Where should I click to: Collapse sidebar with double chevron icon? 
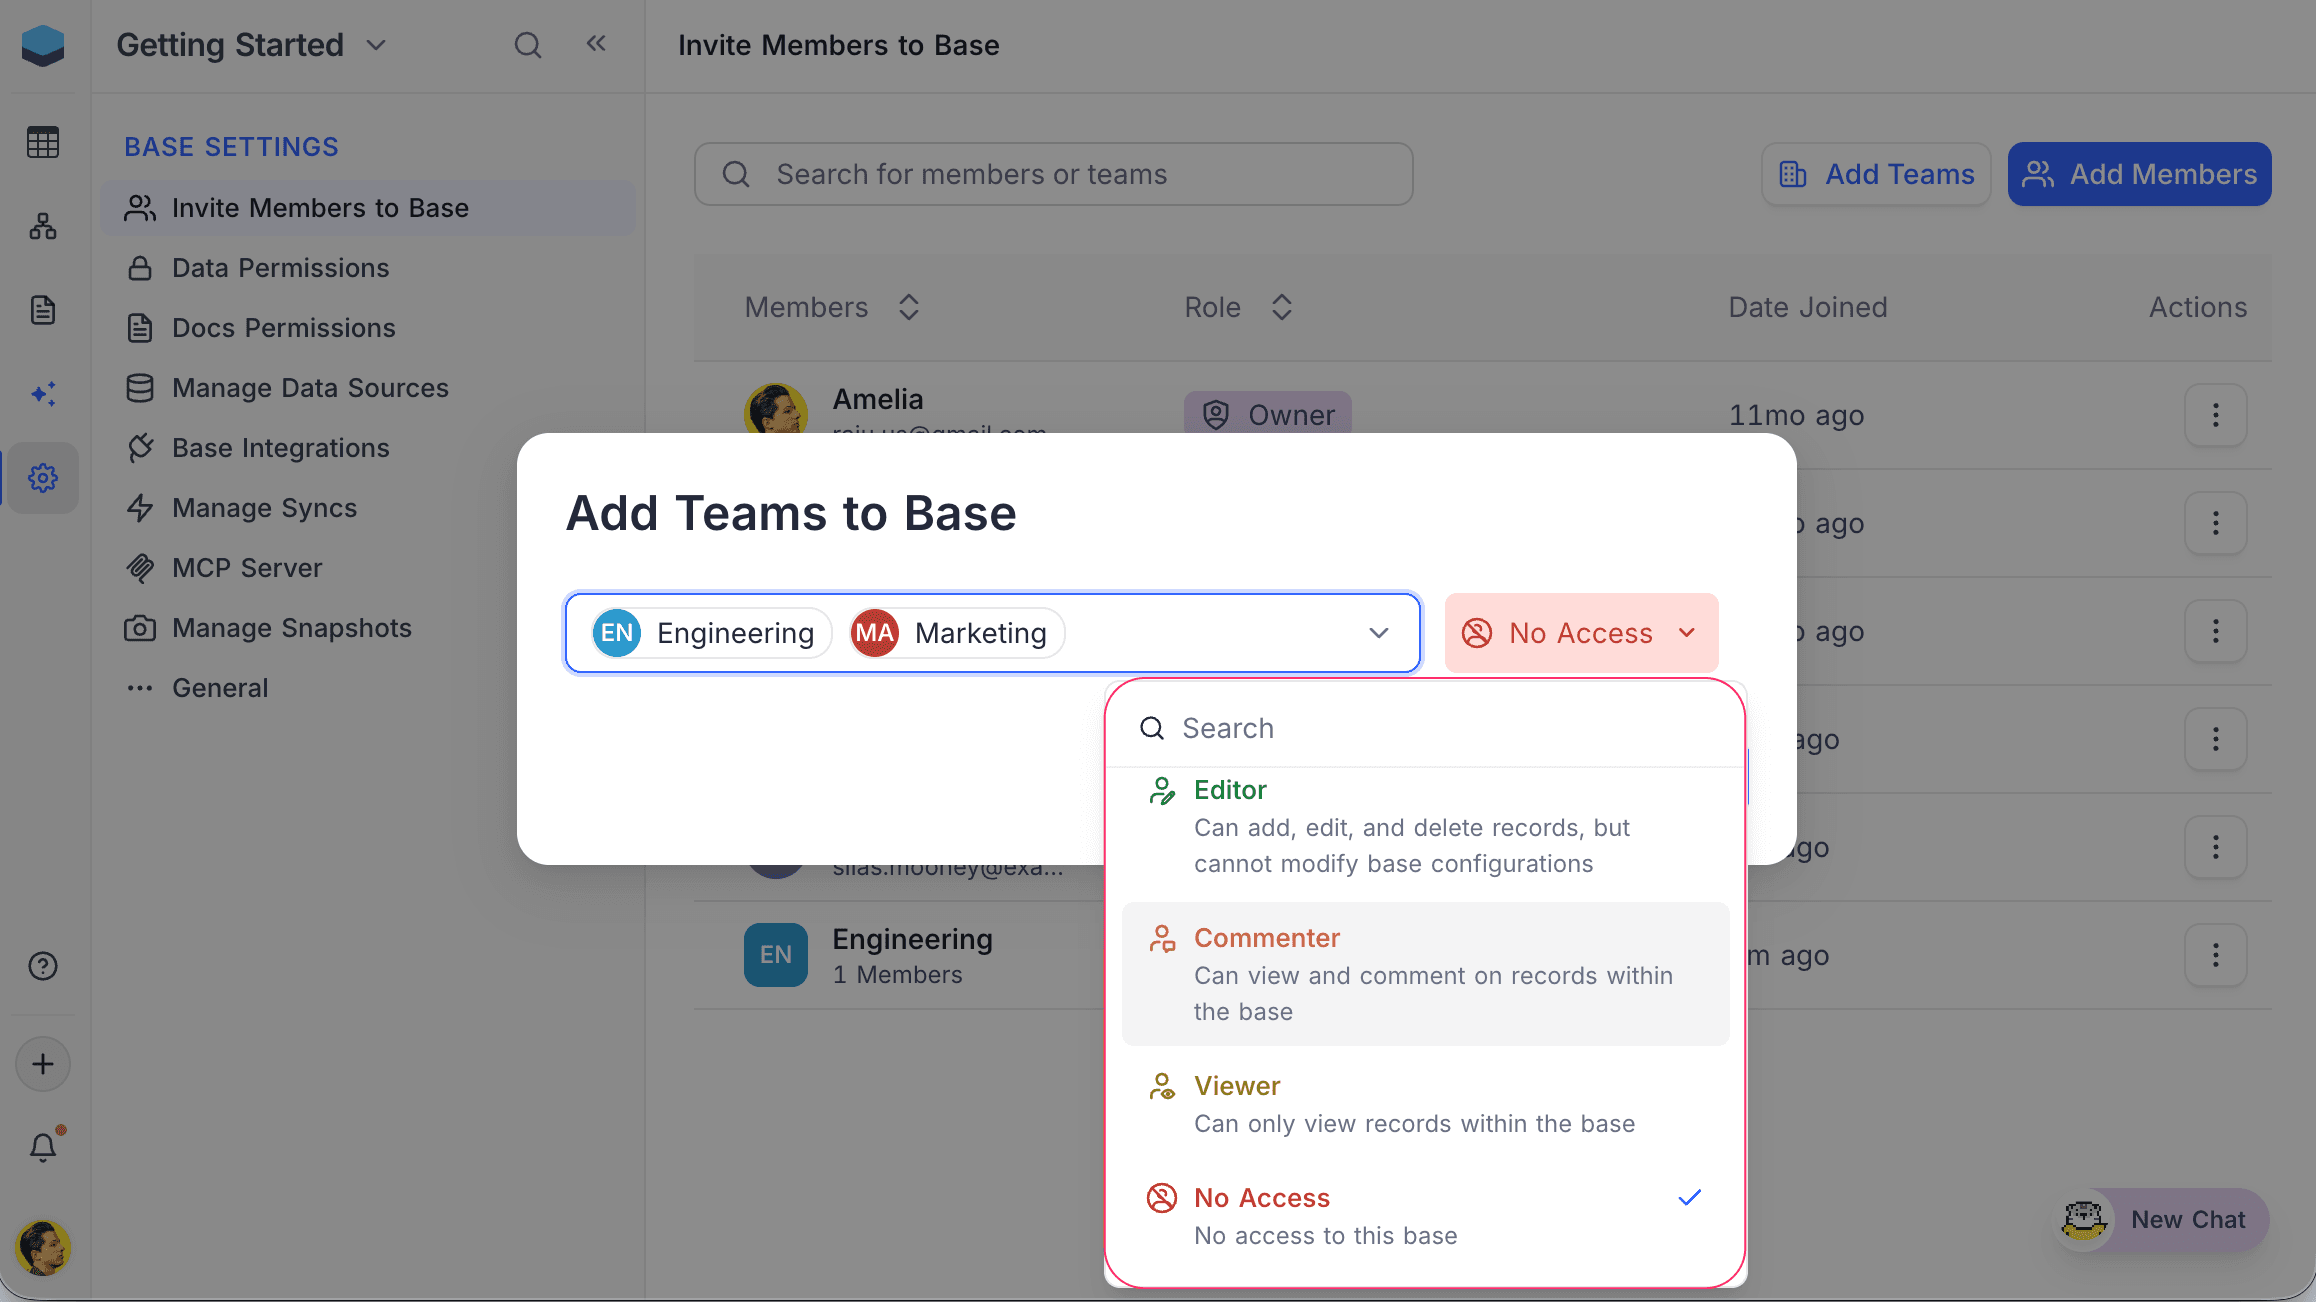point(596,44)
